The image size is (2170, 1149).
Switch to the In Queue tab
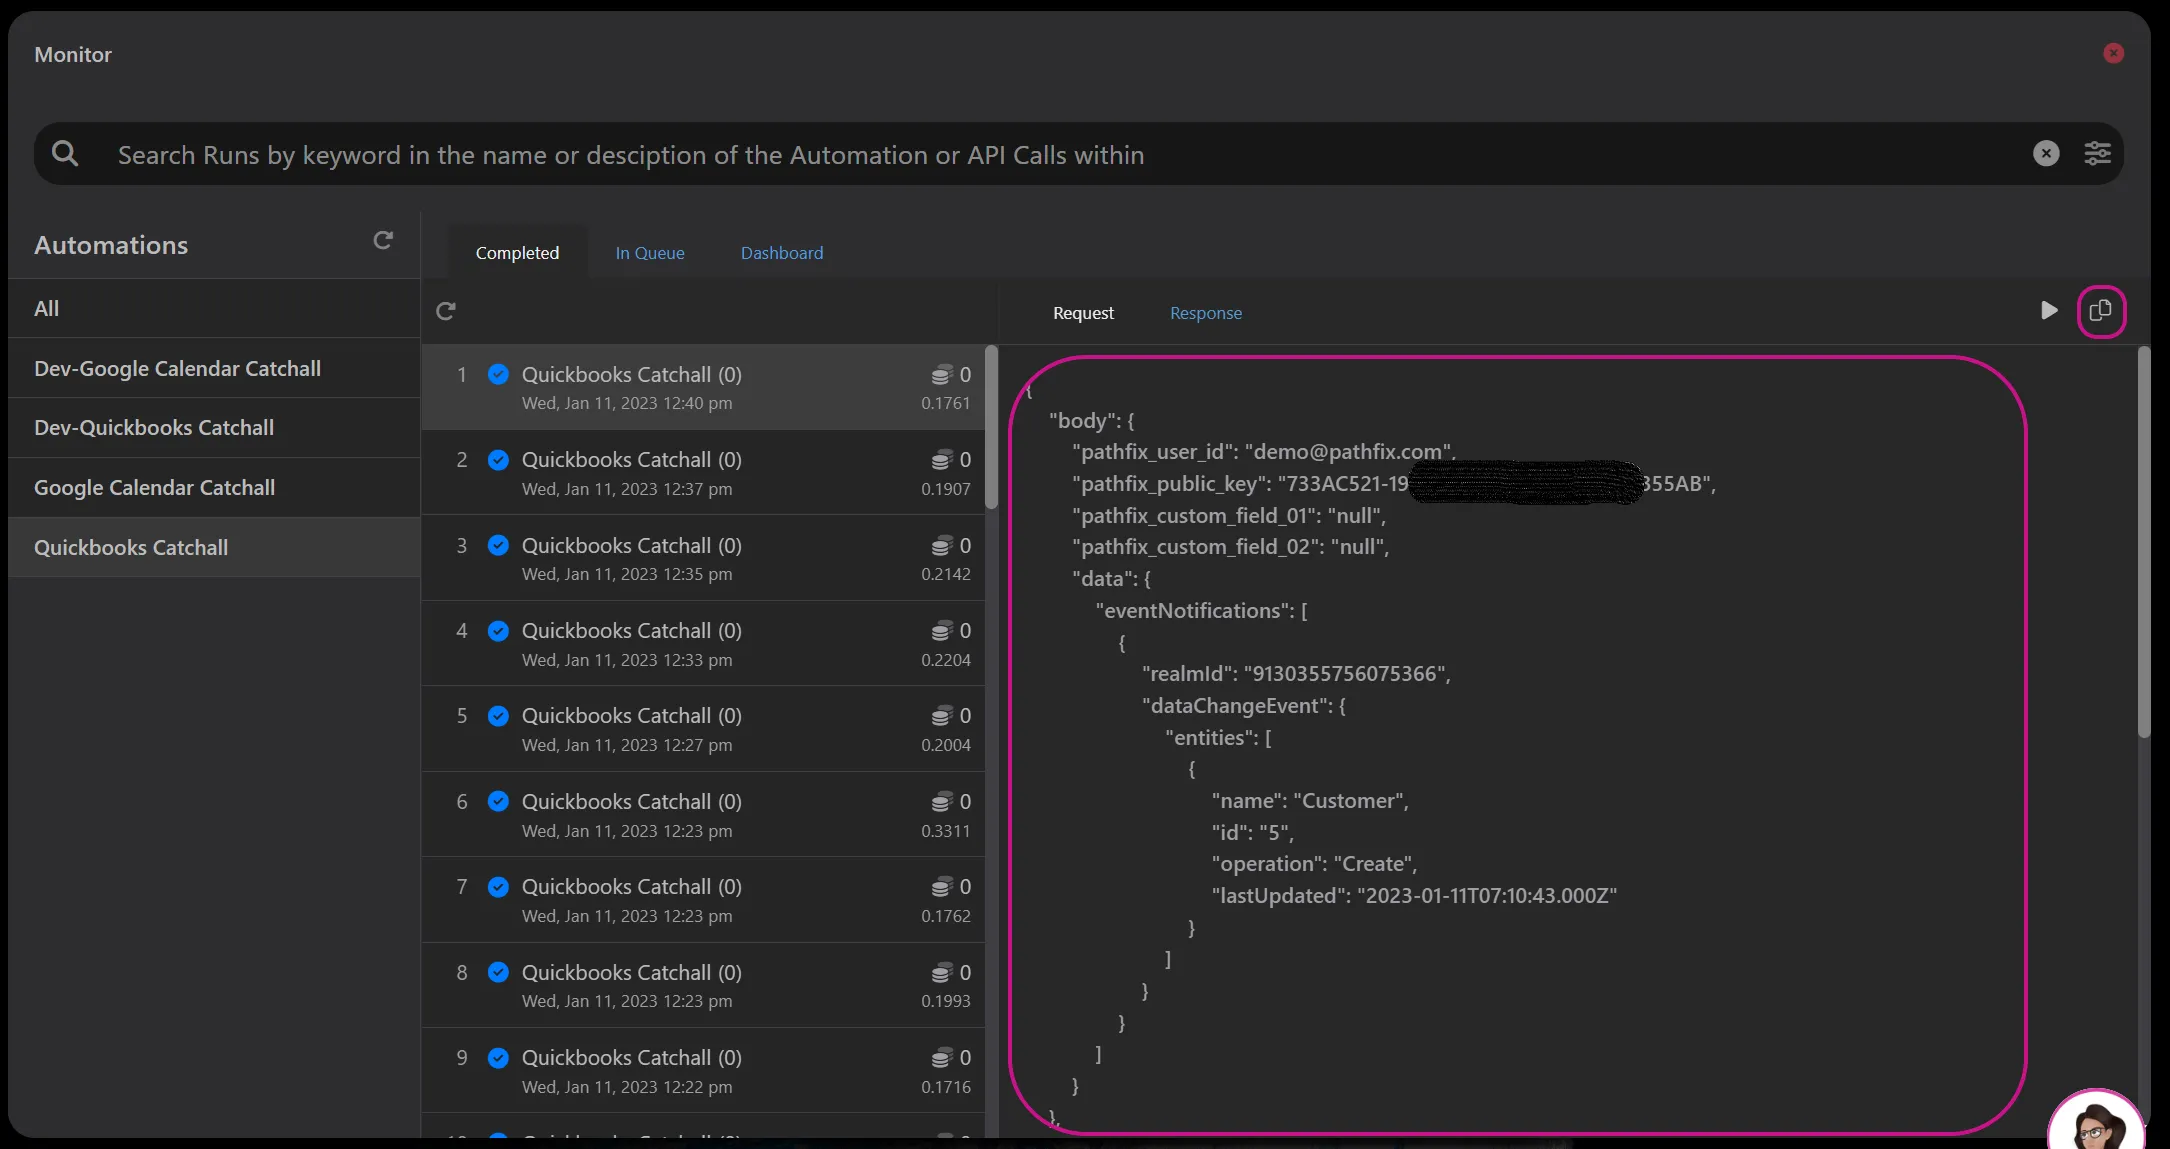click(650, 253)
